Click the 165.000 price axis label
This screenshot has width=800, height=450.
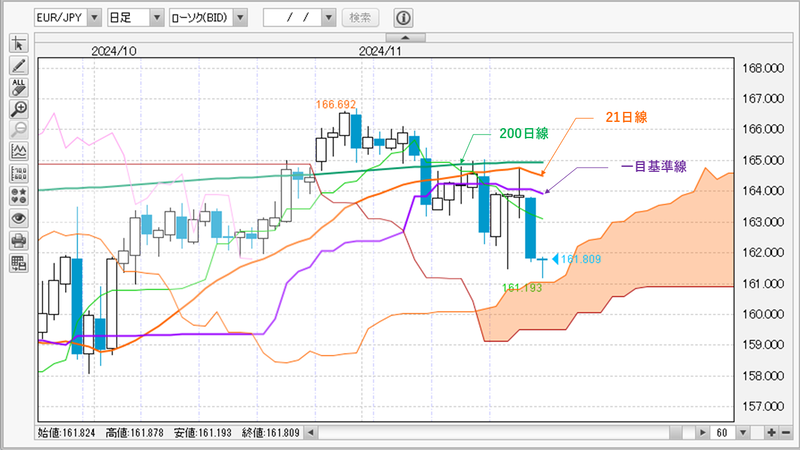(763, 160)
